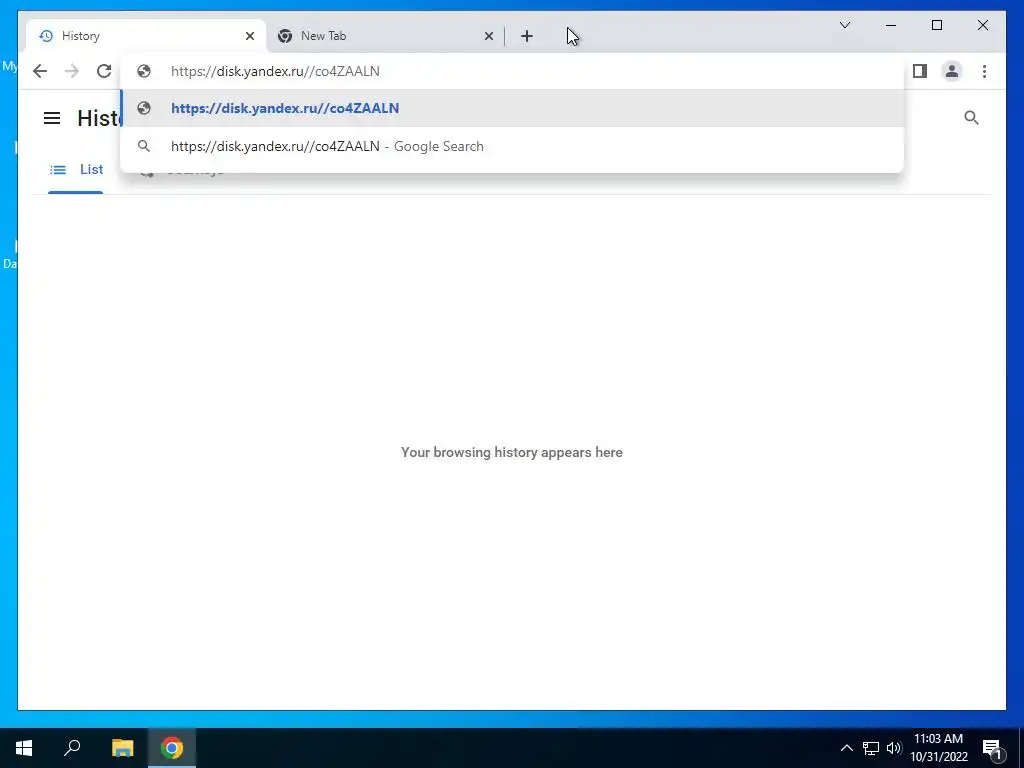The width and height of the screenshot is (1024, 768).
Task: Close the New Tab tab
Action: 488,36
